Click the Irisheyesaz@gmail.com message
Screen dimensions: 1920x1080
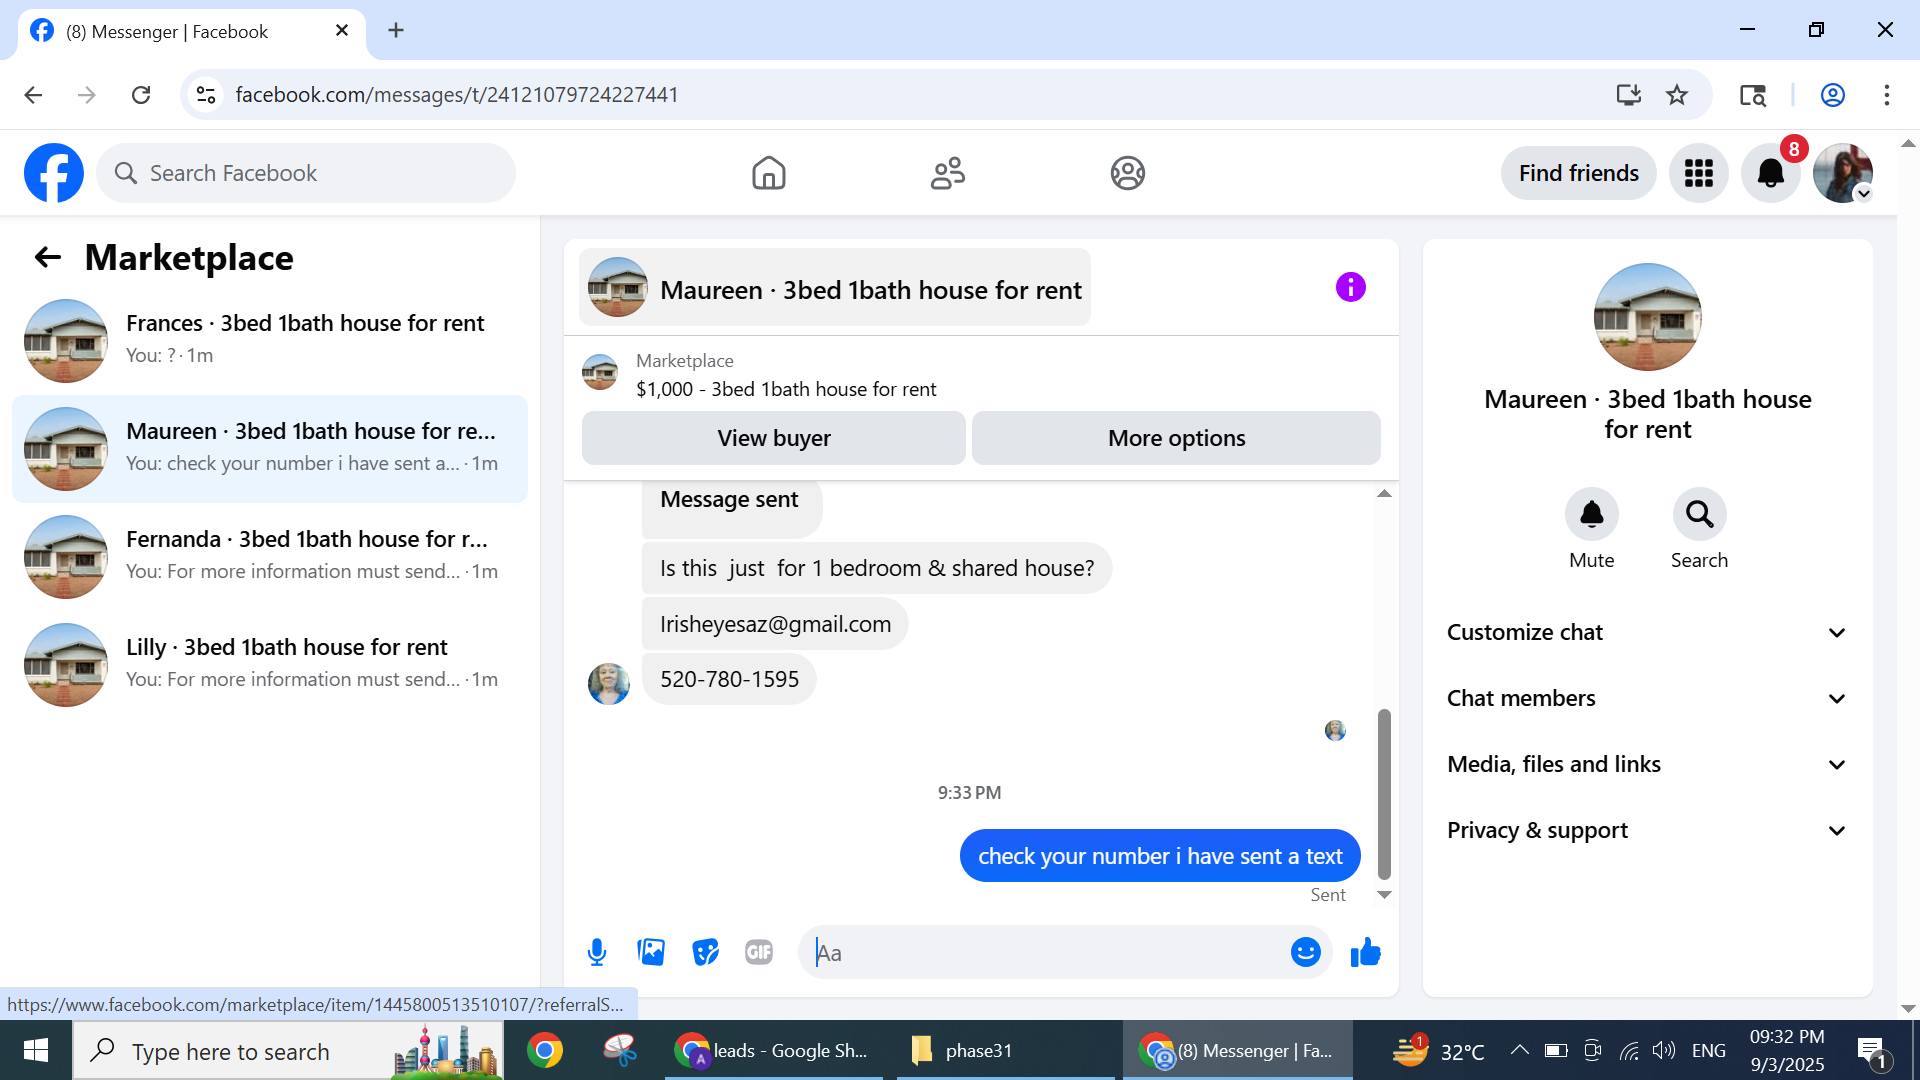(775, 624)
